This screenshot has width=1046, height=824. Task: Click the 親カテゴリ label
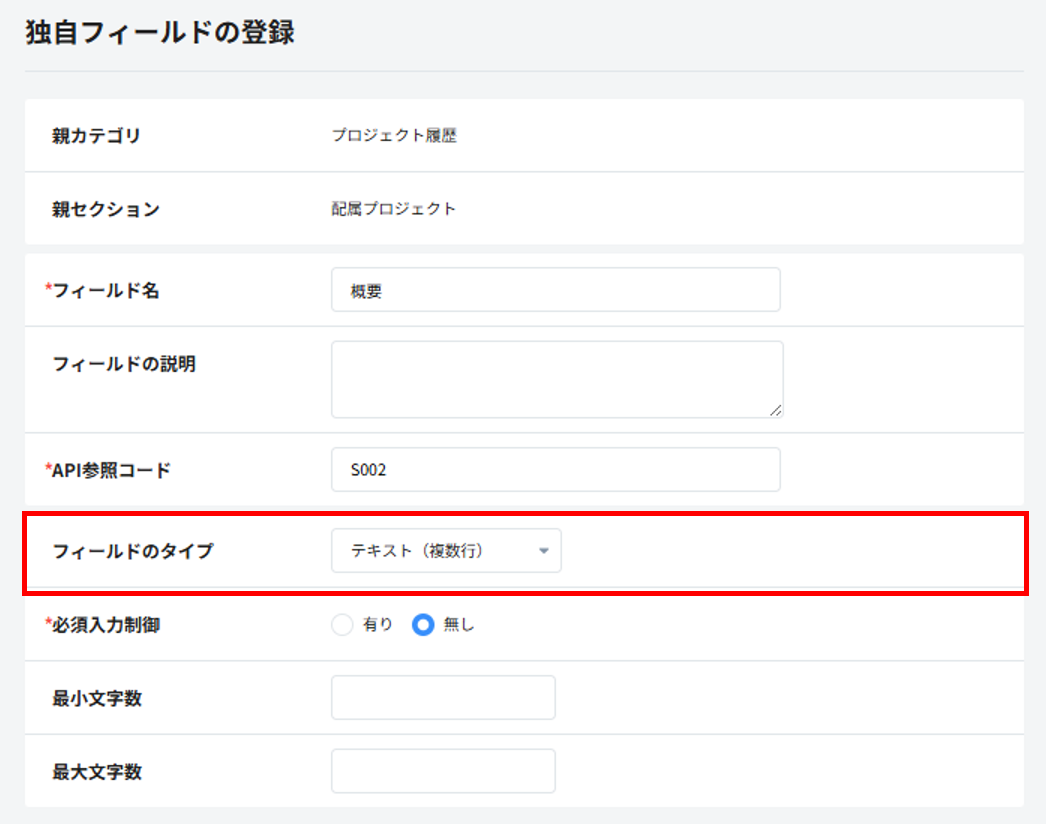point(96,136)
